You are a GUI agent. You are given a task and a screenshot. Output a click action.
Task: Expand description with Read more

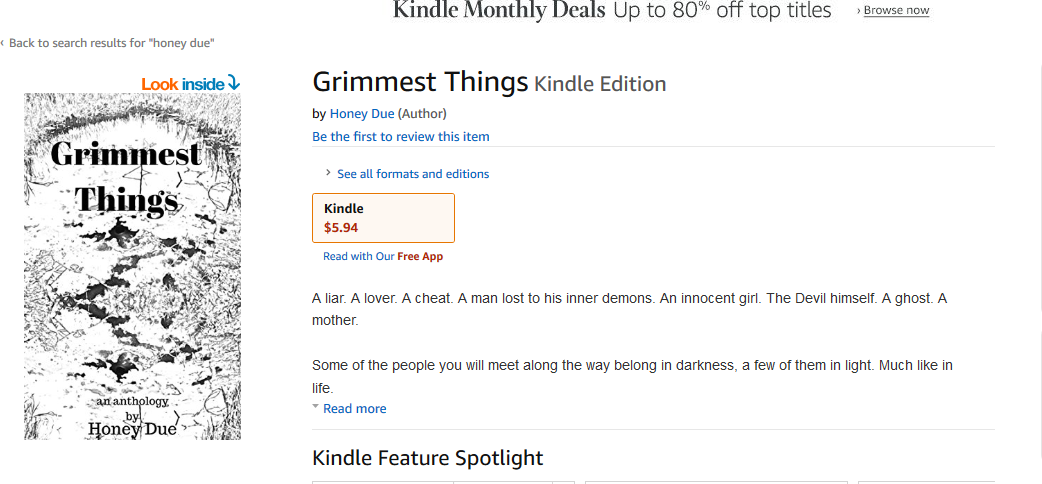(x=354, y=408)
